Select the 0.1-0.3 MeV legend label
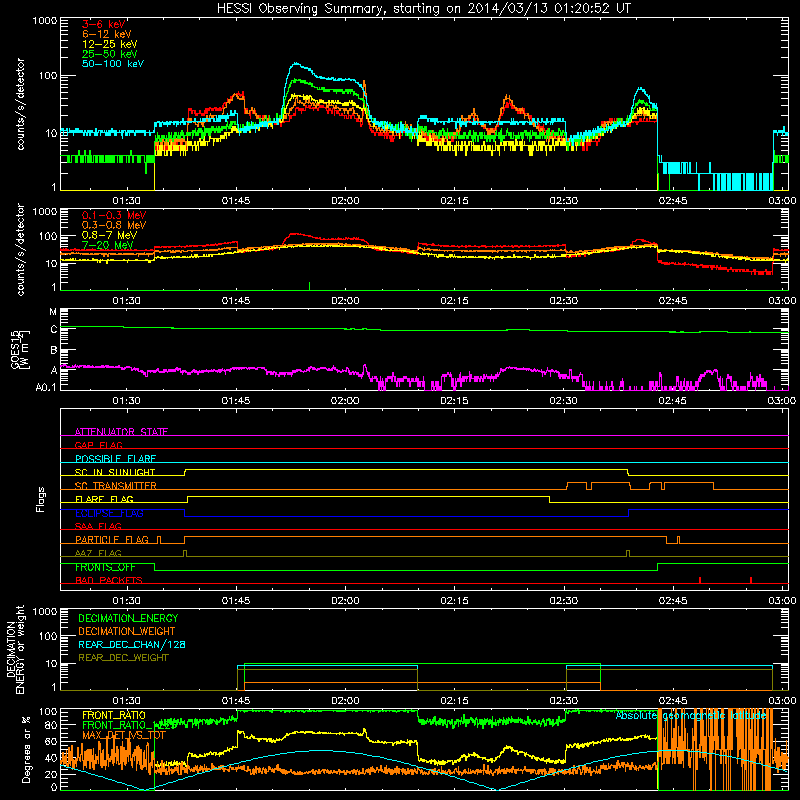The height and width of the screenshot is (800, 800). pyautogui.click(x=114, y=215)
